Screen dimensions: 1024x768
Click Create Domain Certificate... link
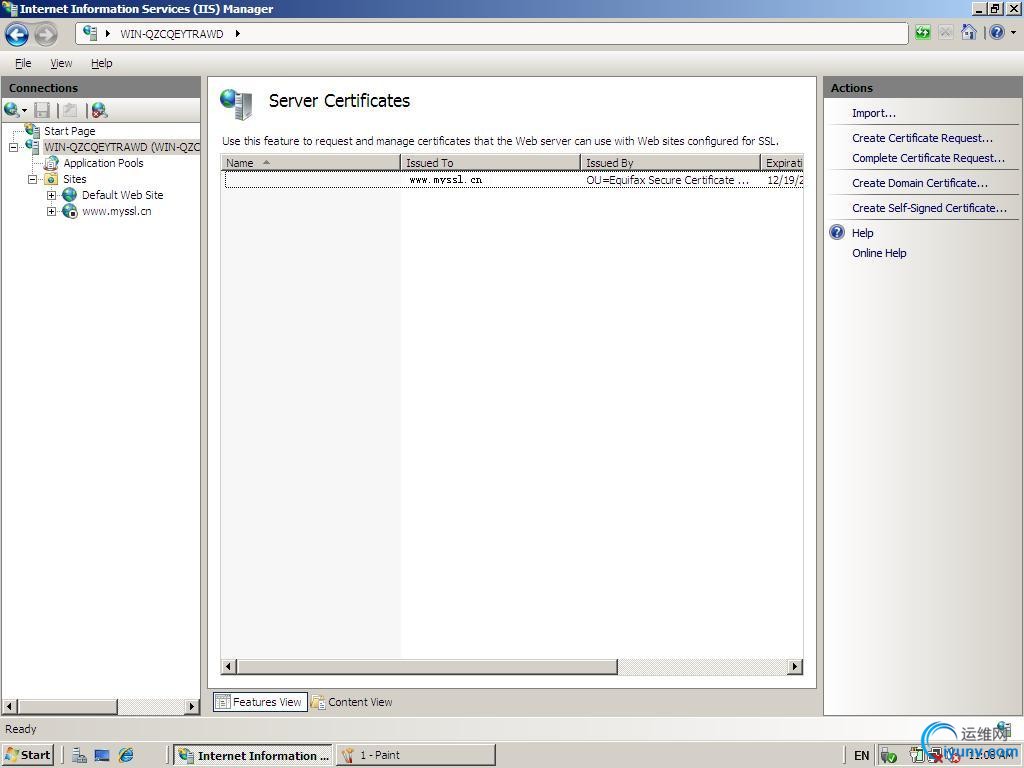[x=920, y=183]
